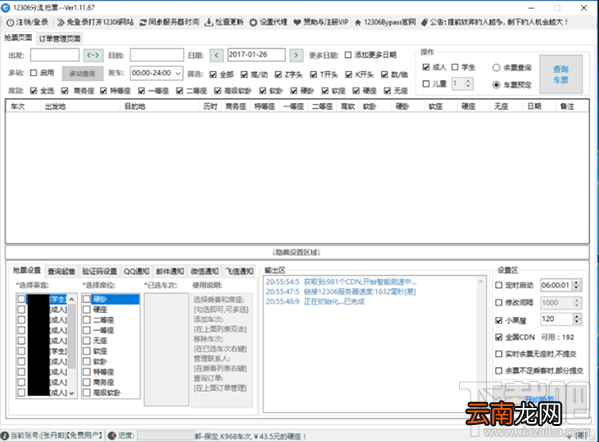Select 车票预定 radio button
The width and height of the screenshot is (599, 442).
496,85
